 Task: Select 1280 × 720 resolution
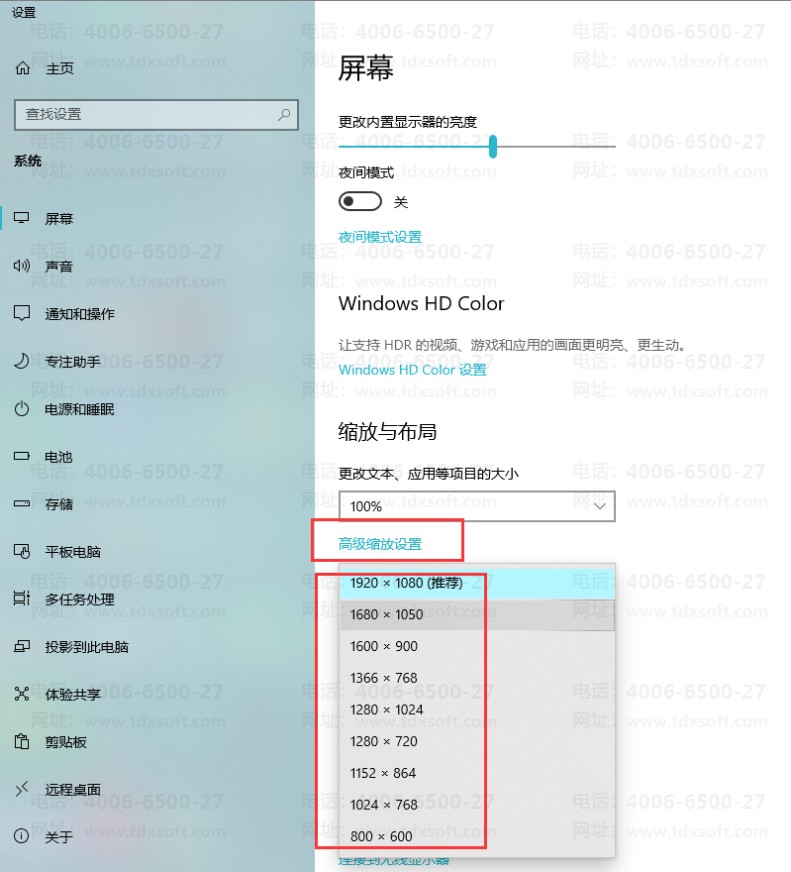pos(477,741)
